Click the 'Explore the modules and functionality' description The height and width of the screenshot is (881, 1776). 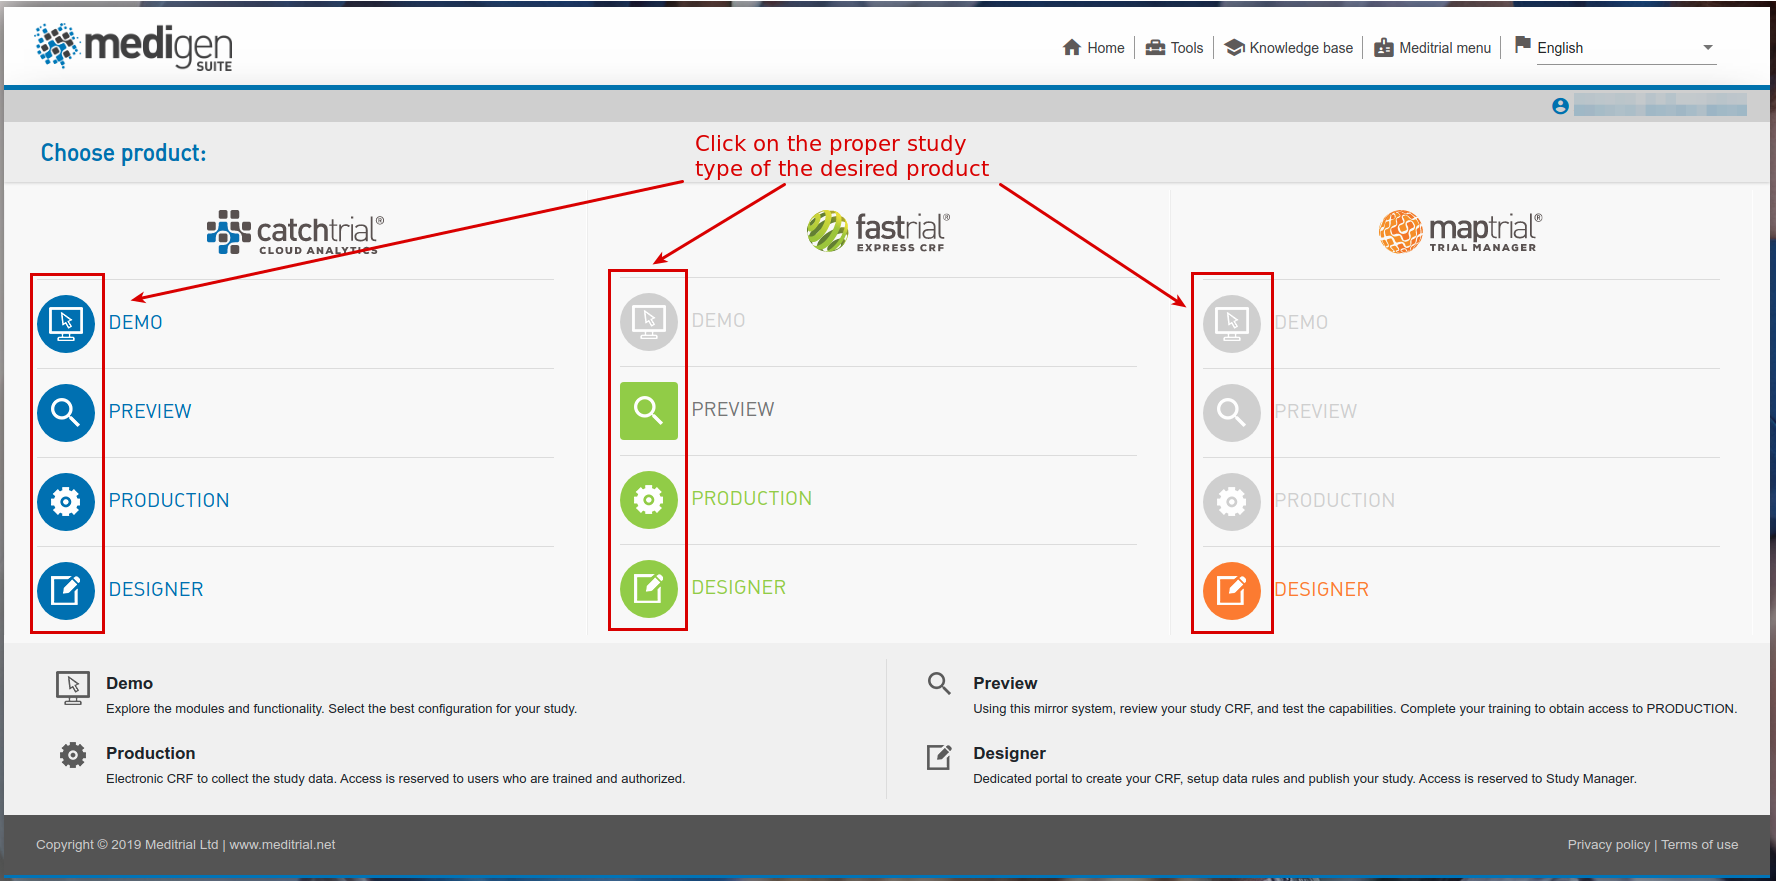(x=342, y=709)
